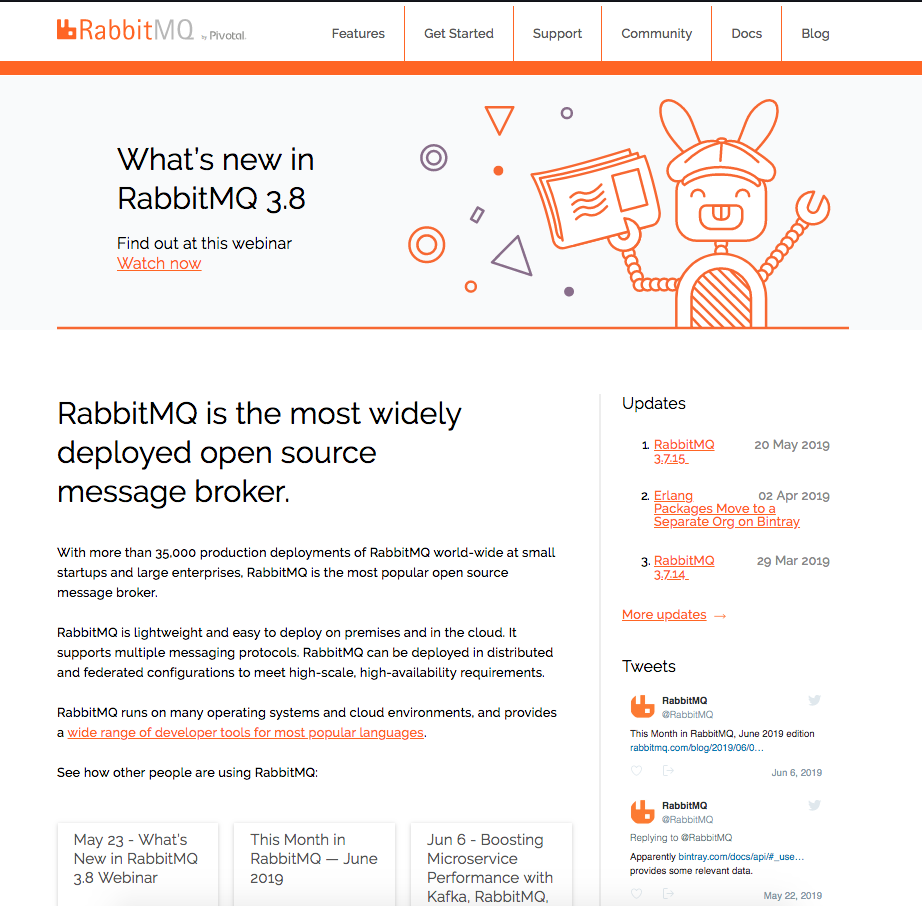Click the 29 Mar 2019 update date
Image resolution: width=922 pixels, height=906 pixels.
coord(793,561)
